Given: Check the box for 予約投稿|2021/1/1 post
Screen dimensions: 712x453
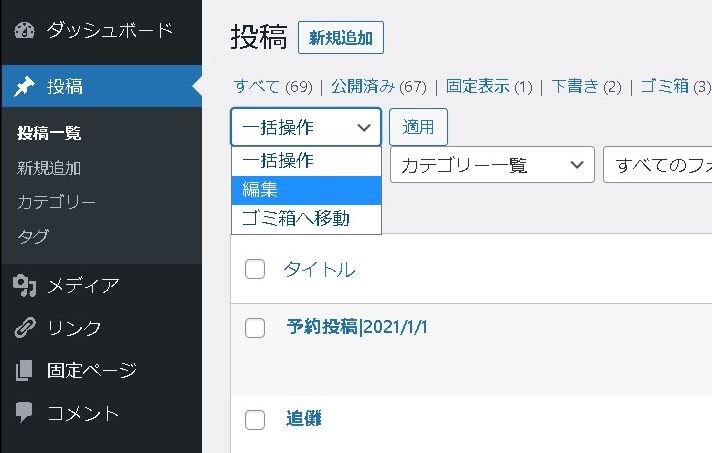Looking at the screenshot, I should point(255,328).
